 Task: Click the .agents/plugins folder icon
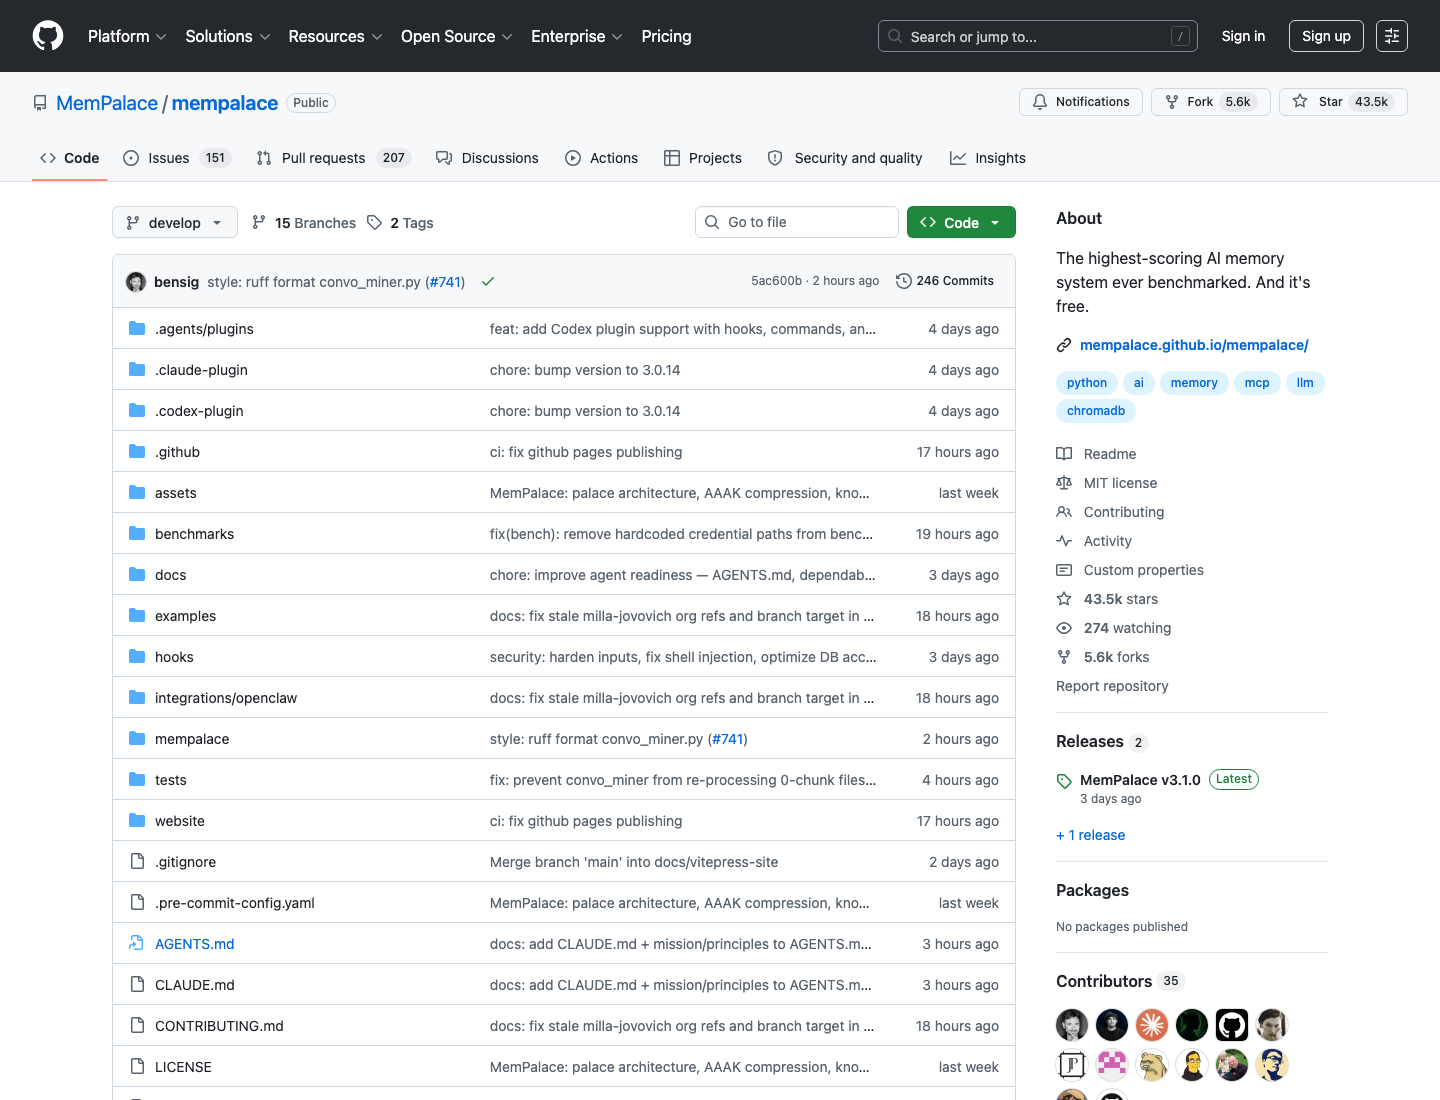[137, 329]
